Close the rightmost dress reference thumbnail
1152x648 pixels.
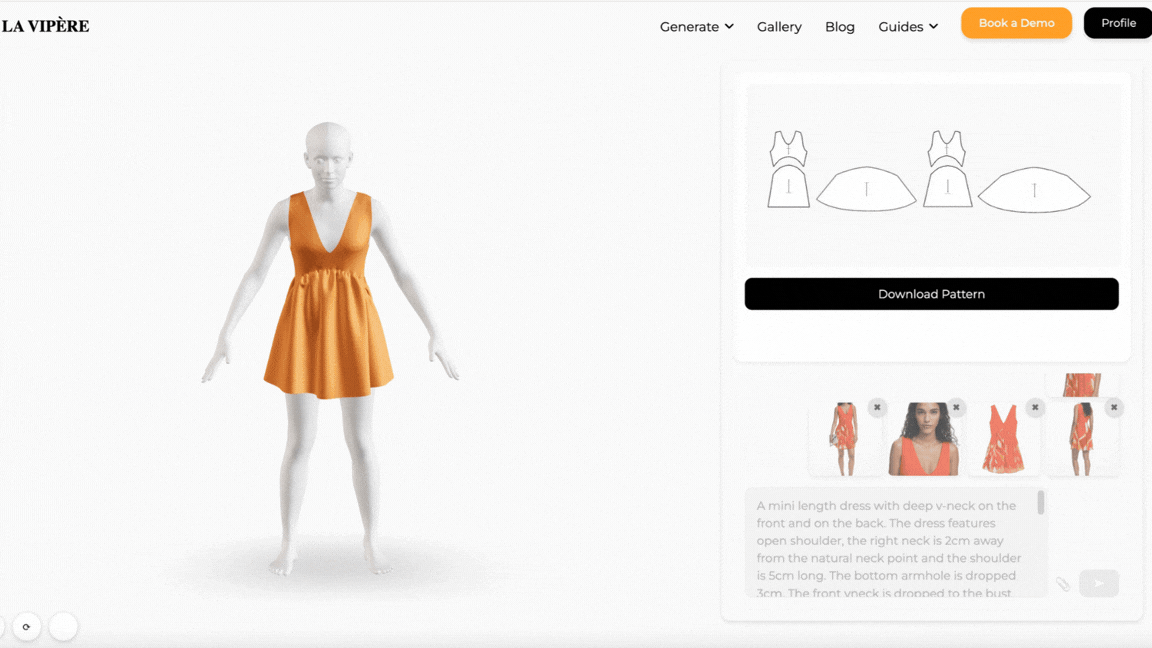[x=1113, y=407]
